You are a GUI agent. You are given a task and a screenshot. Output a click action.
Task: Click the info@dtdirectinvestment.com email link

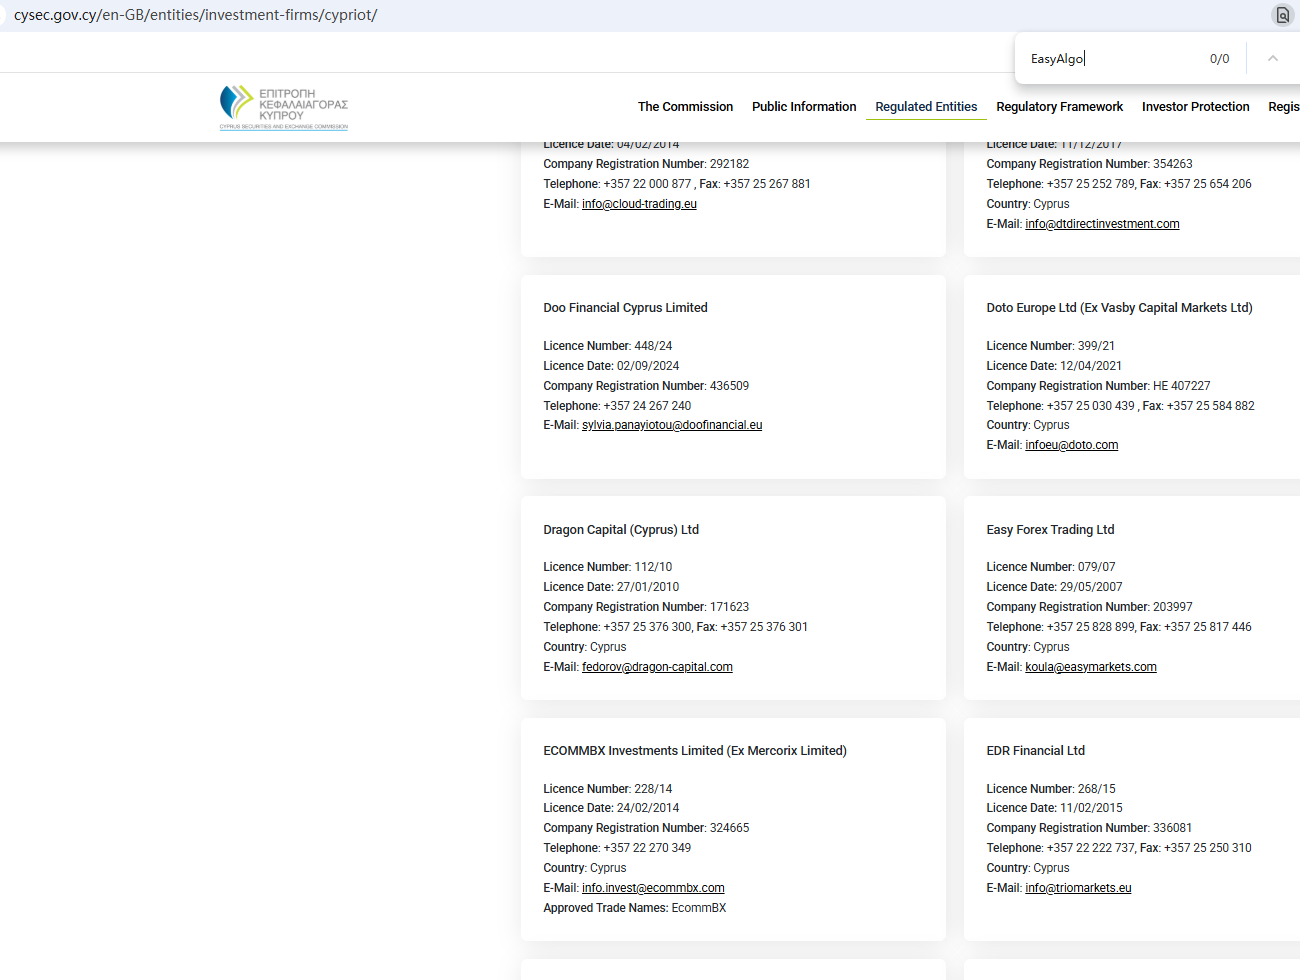tap(1102, 224)
